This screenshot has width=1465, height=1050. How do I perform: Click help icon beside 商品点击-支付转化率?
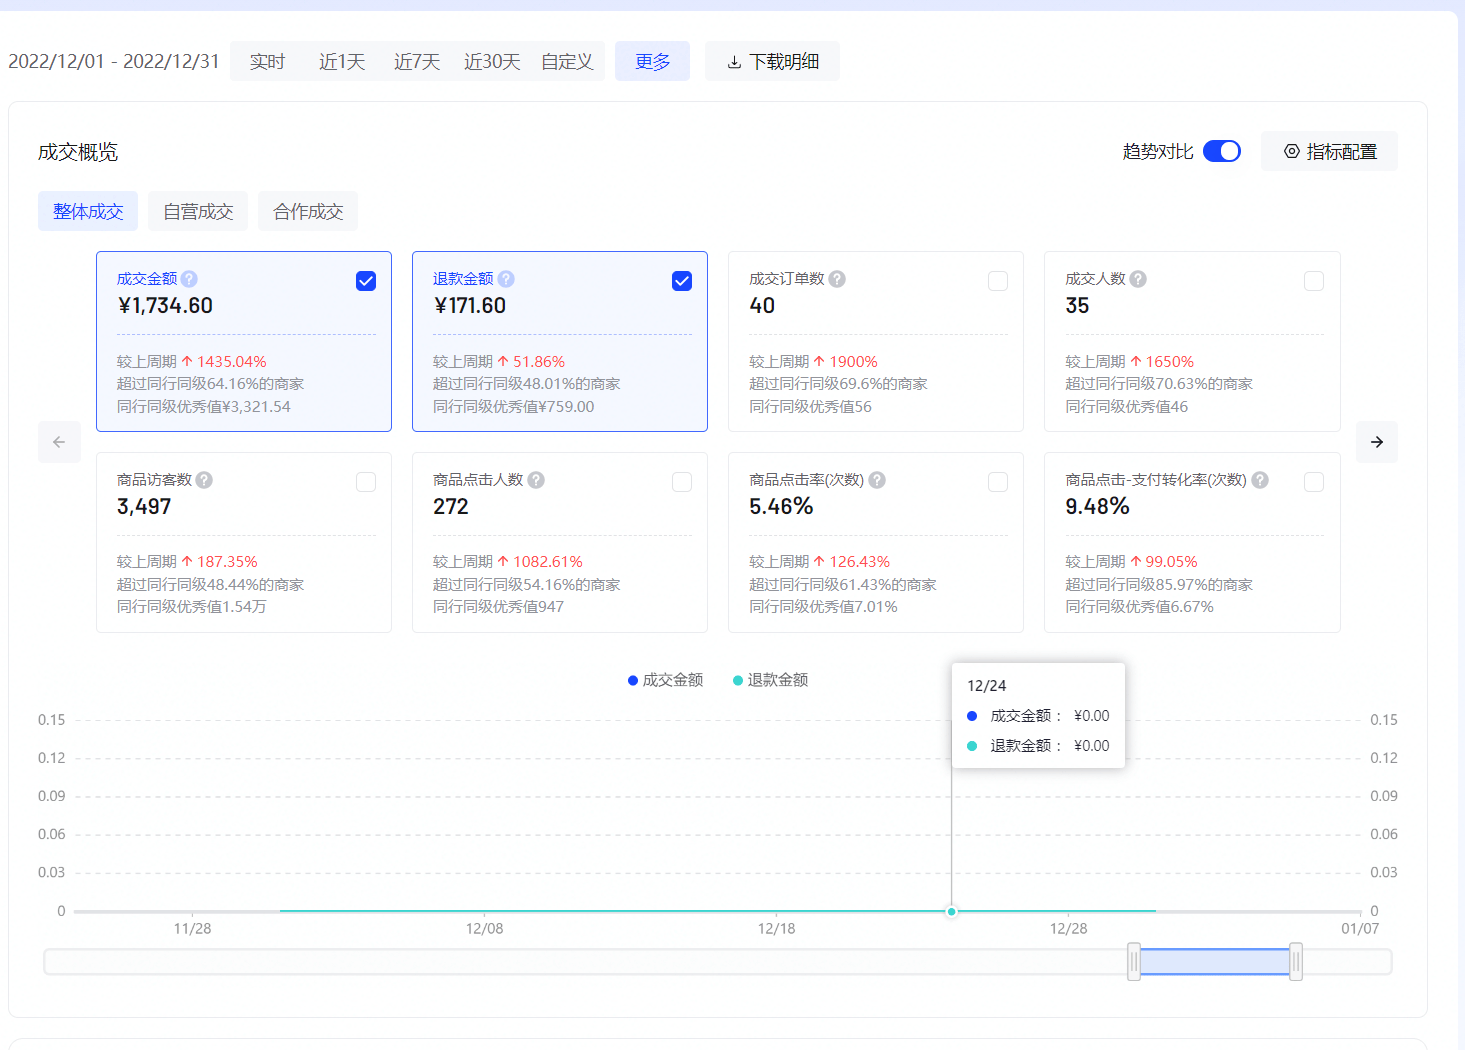1260,480
